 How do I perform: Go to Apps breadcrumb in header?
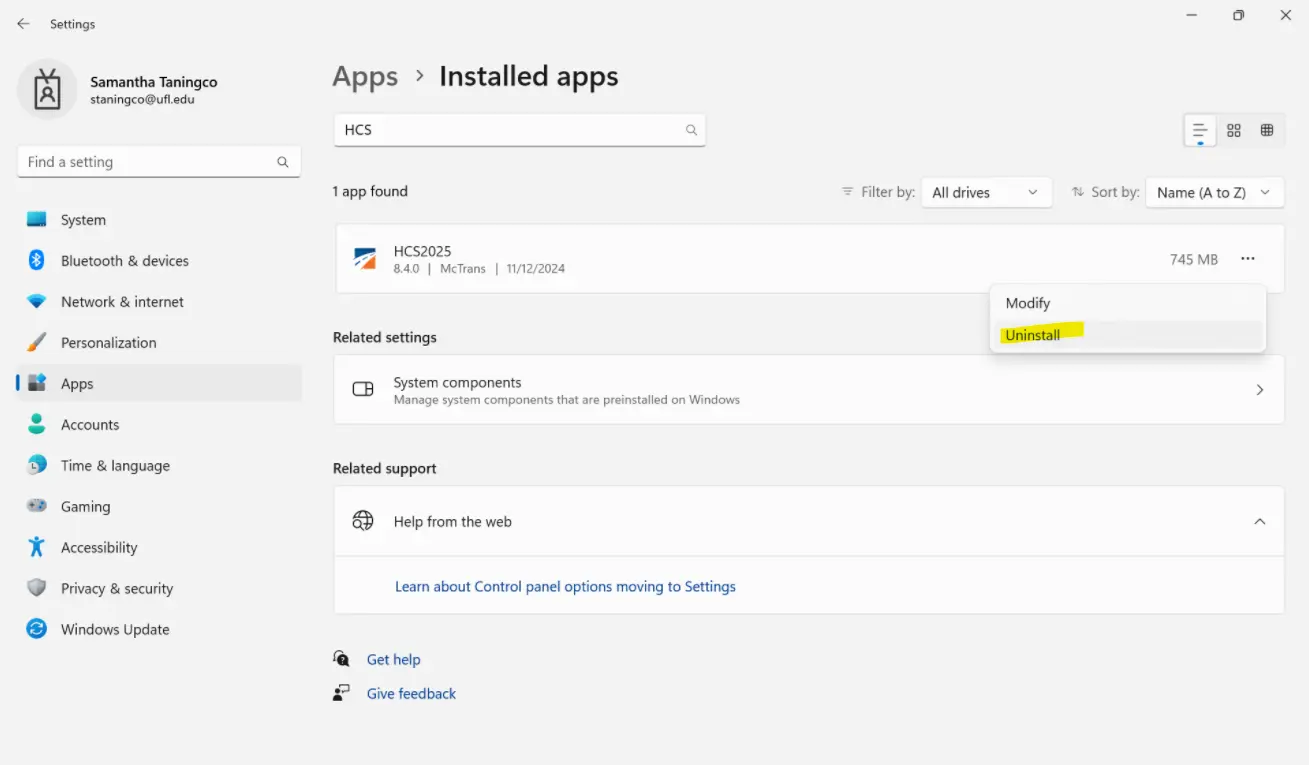[x=365, y=77]
